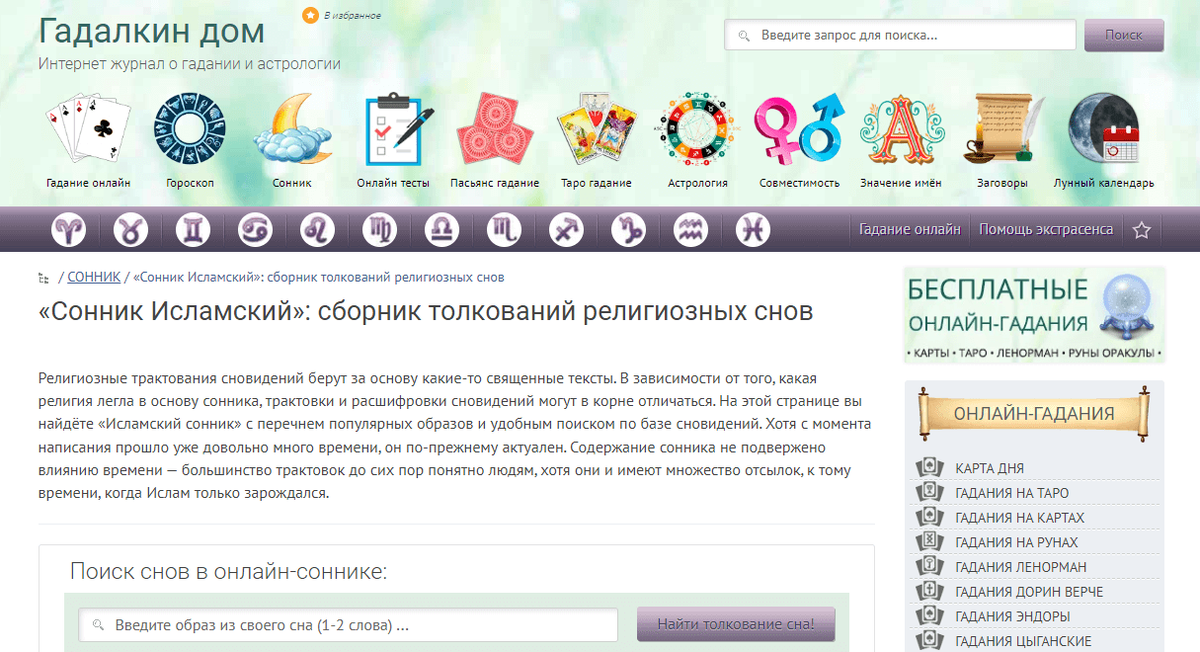
Task: Open the Гороскоп zodiac wheel icon
Action: point(190,130)
